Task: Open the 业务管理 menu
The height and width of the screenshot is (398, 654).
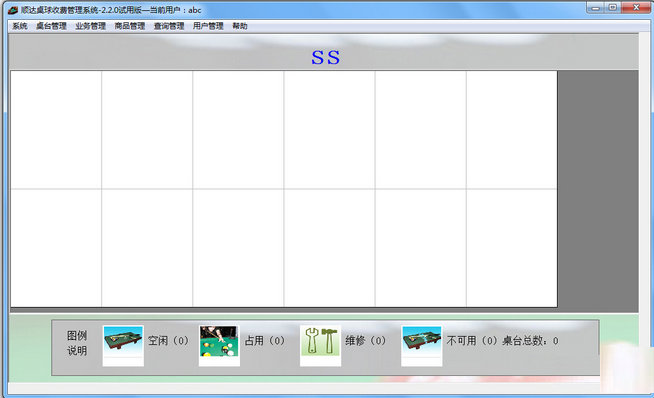Action: 91,26
